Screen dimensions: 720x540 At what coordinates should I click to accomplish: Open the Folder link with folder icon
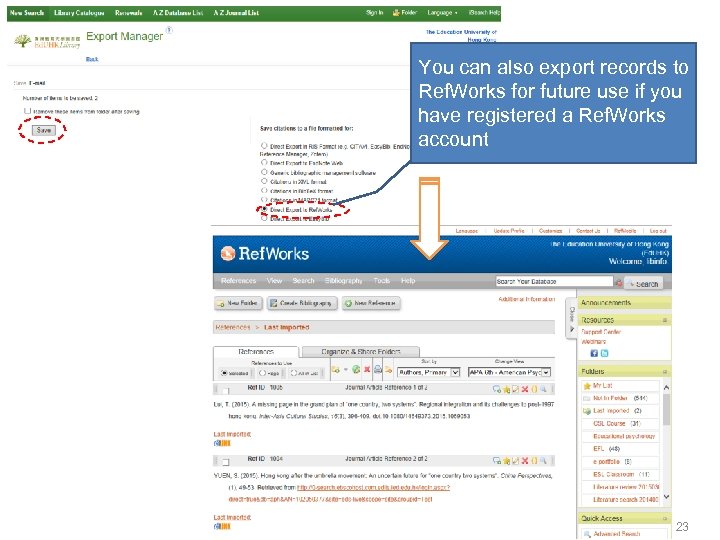[x=405, y=12]
